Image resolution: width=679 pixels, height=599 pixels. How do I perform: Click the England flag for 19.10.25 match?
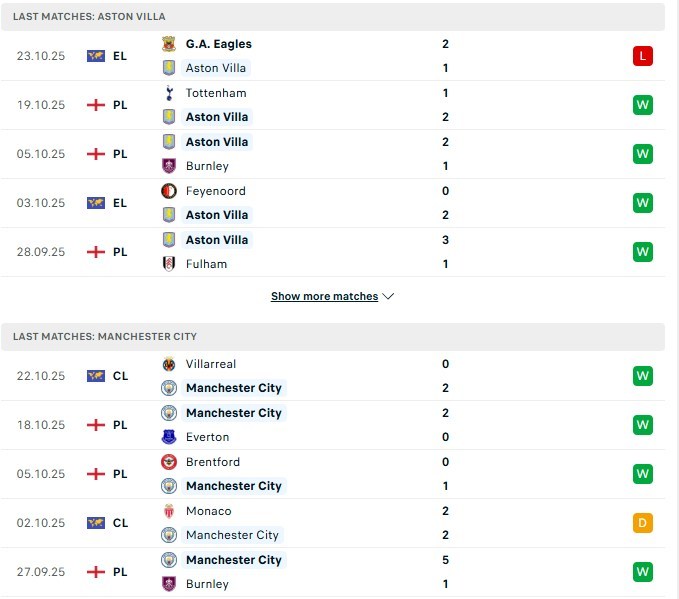(x=96, y=105)
